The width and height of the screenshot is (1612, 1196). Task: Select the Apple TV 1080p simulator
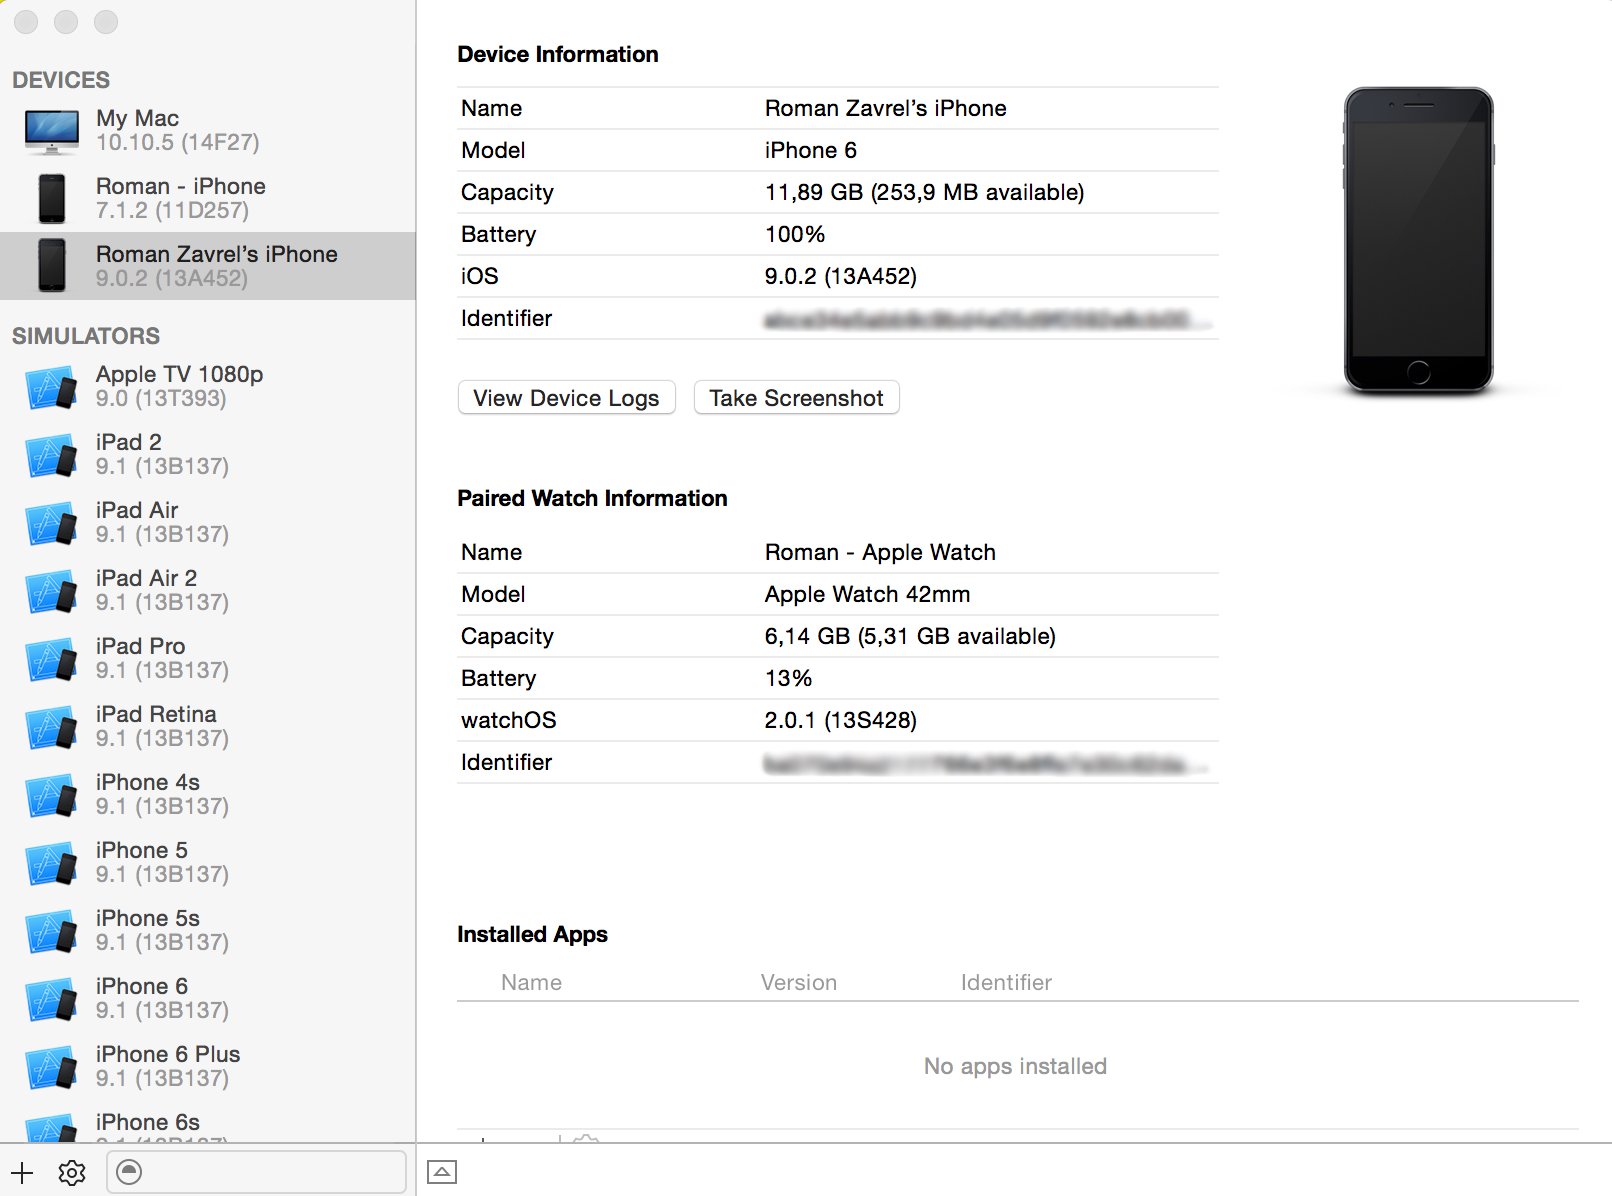[x=208, y=386]
